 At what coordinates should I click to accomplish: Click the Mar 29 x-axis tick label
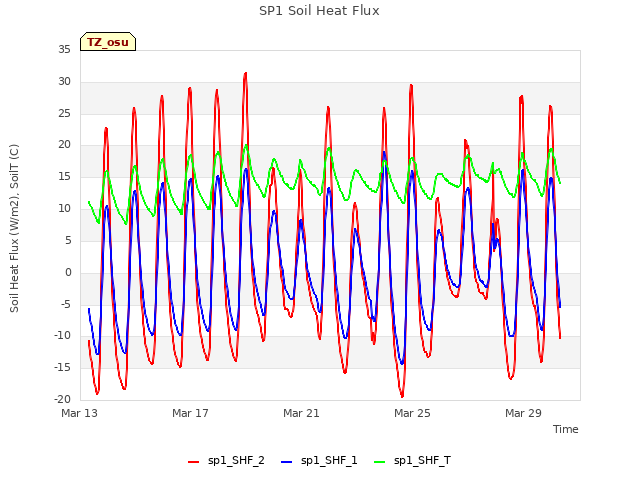pyautogui.click(x=523, y=413)
